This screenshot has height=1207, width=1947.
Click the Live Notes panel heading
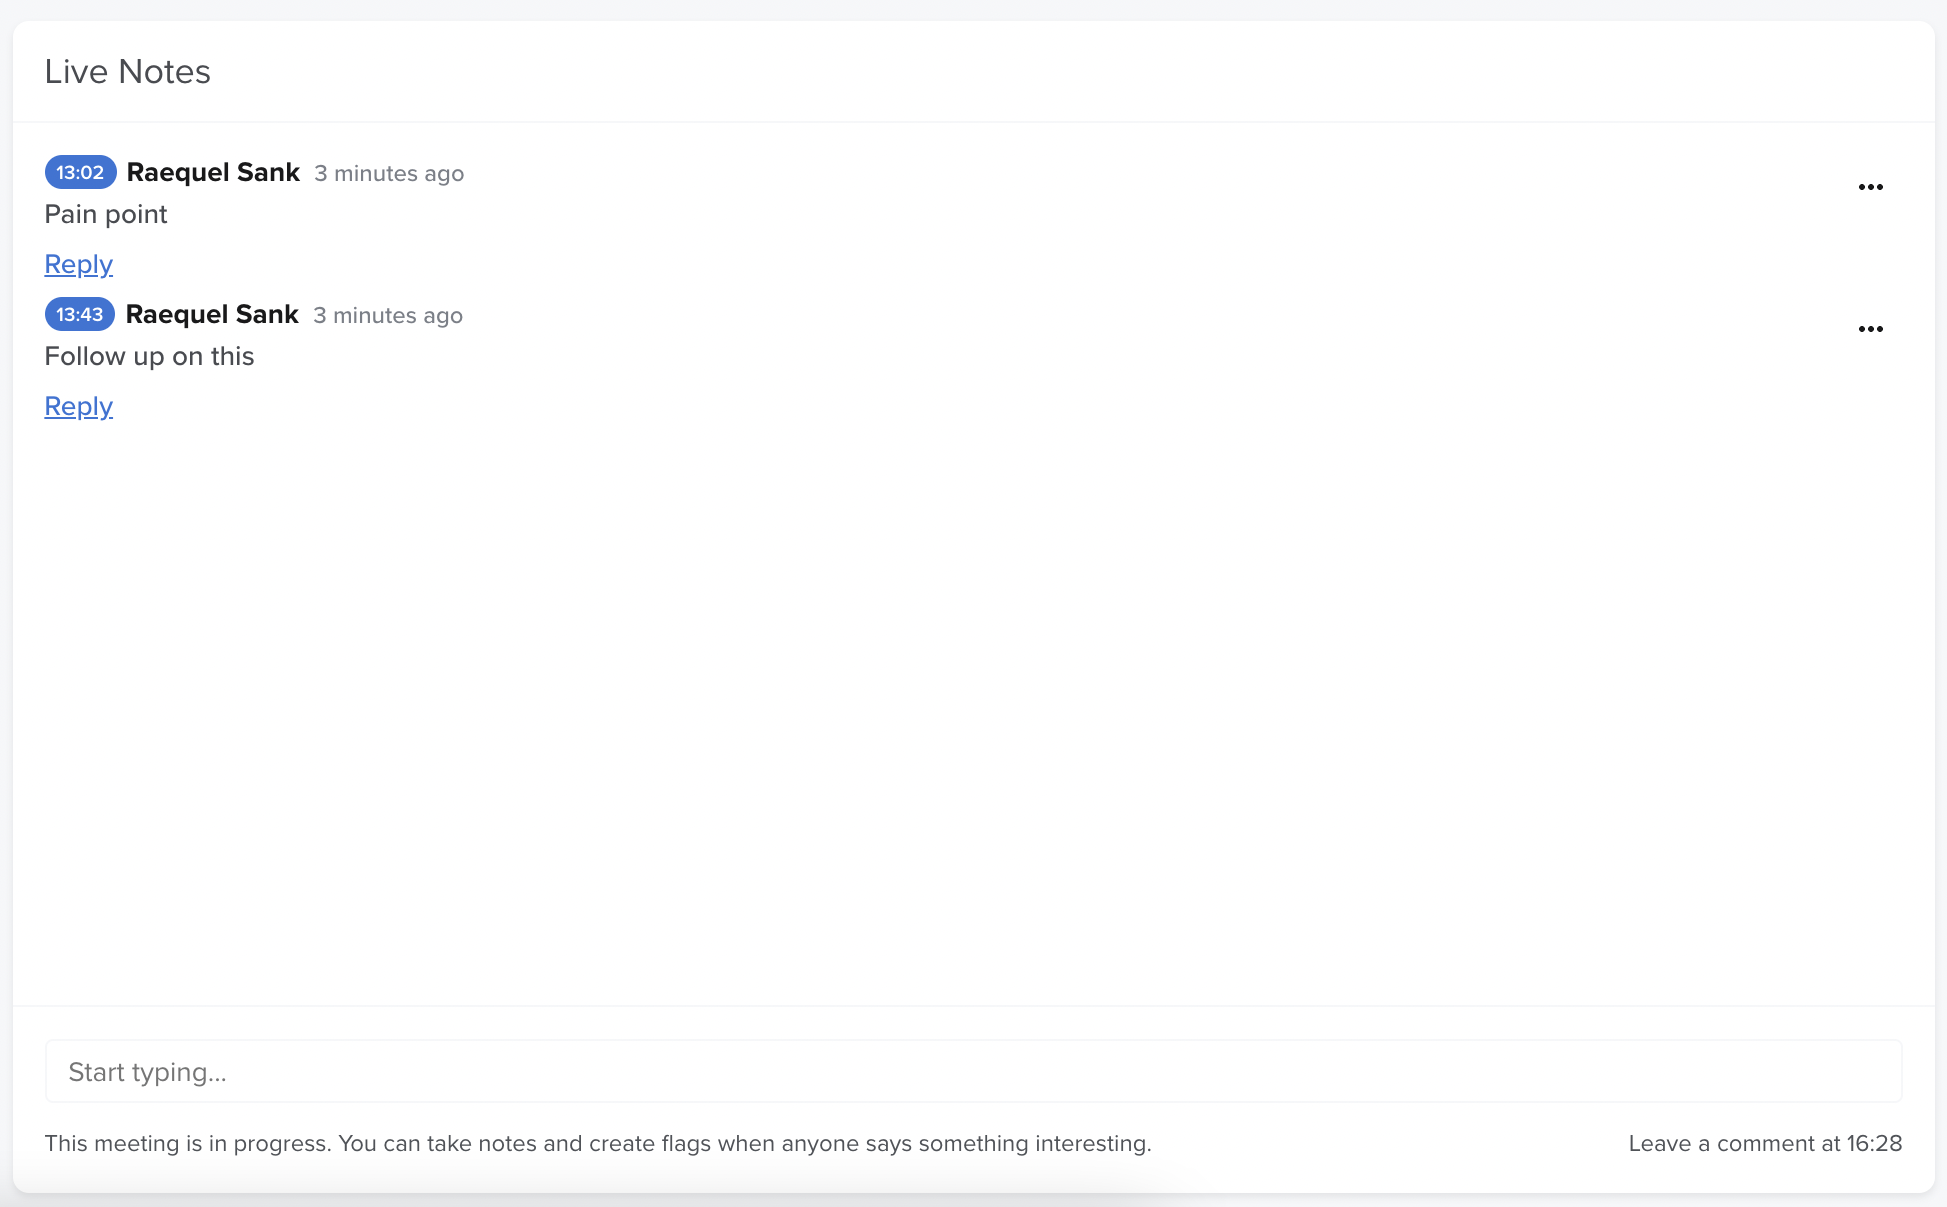pos(127,72)
